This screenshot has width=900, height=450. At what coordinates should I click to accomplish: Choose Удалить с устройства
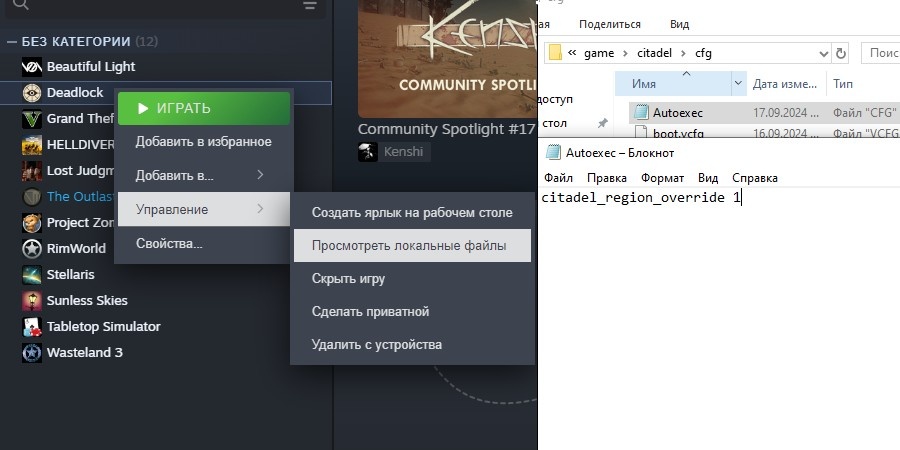pos(412,345)
